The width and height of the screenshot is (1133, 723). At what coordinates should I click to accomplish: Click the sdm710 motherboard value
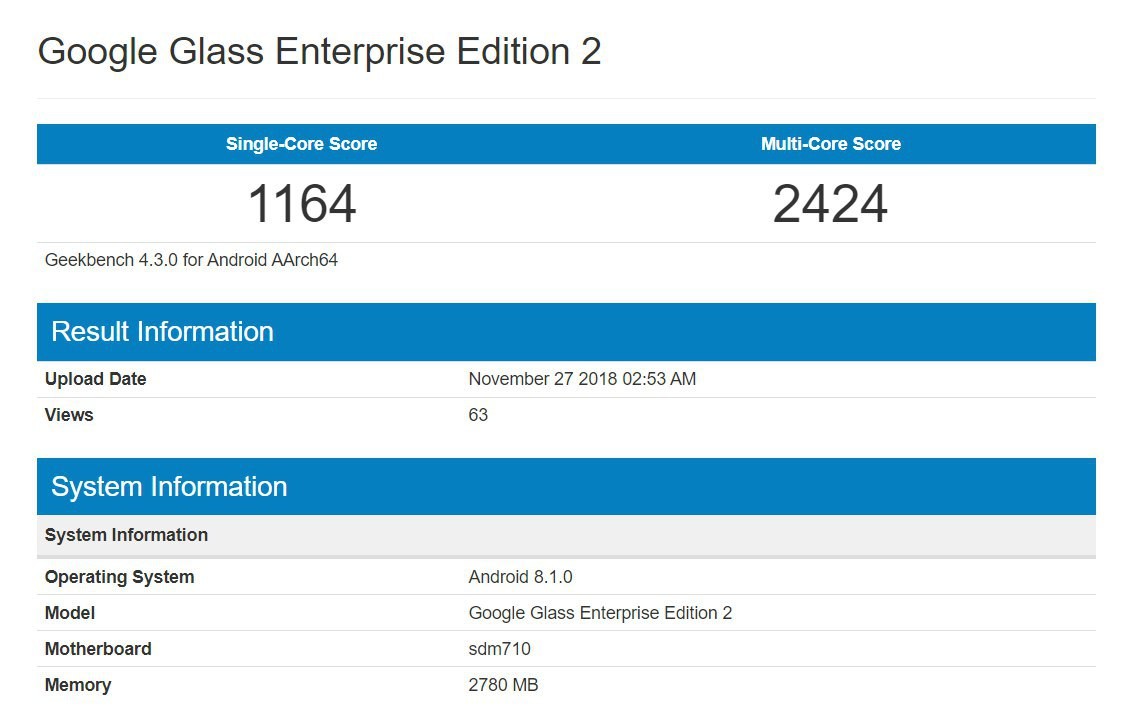(x=499, y=649)
